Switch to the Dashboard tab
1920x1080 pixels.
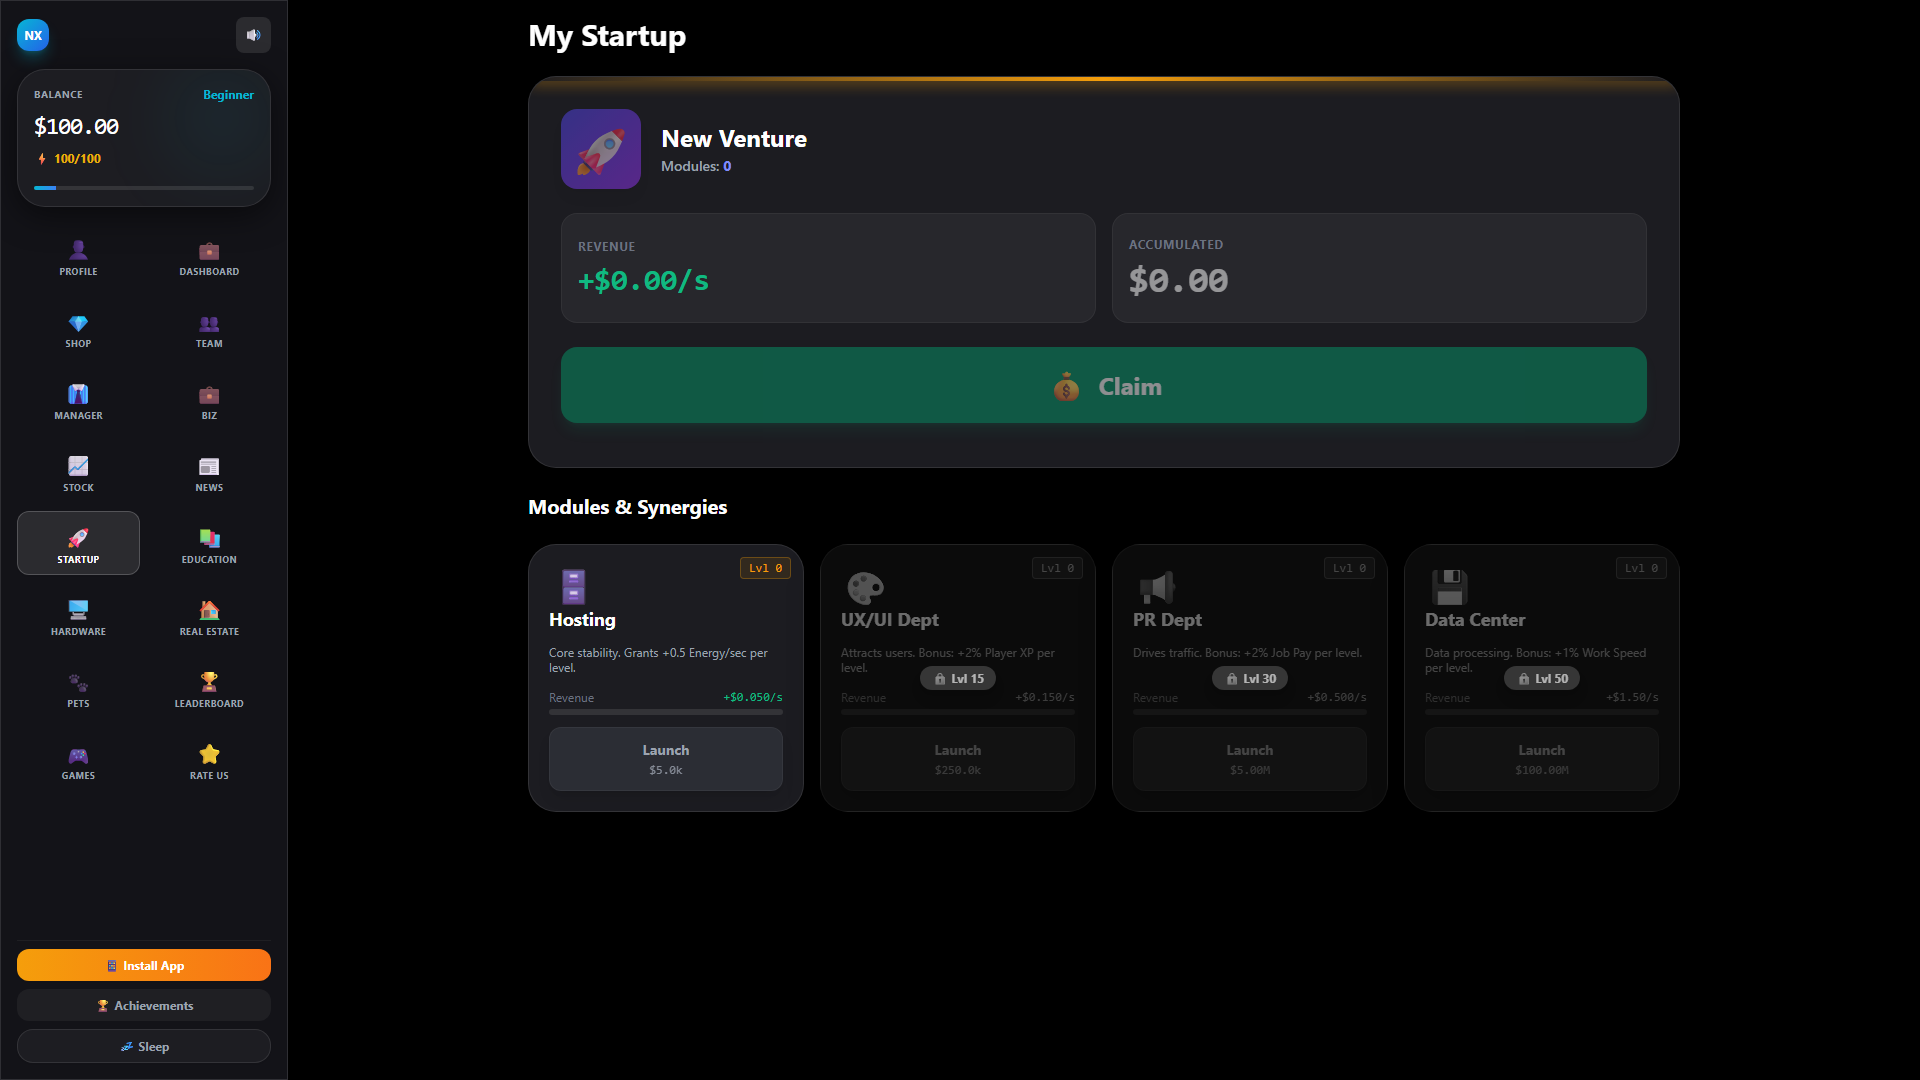[x=208, y=258]
